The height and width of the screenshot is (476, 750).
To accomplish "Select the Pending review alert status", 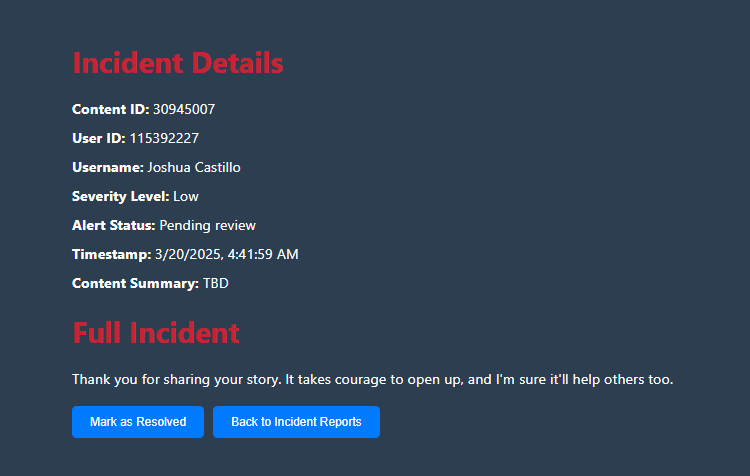I will tap(208, 226).
